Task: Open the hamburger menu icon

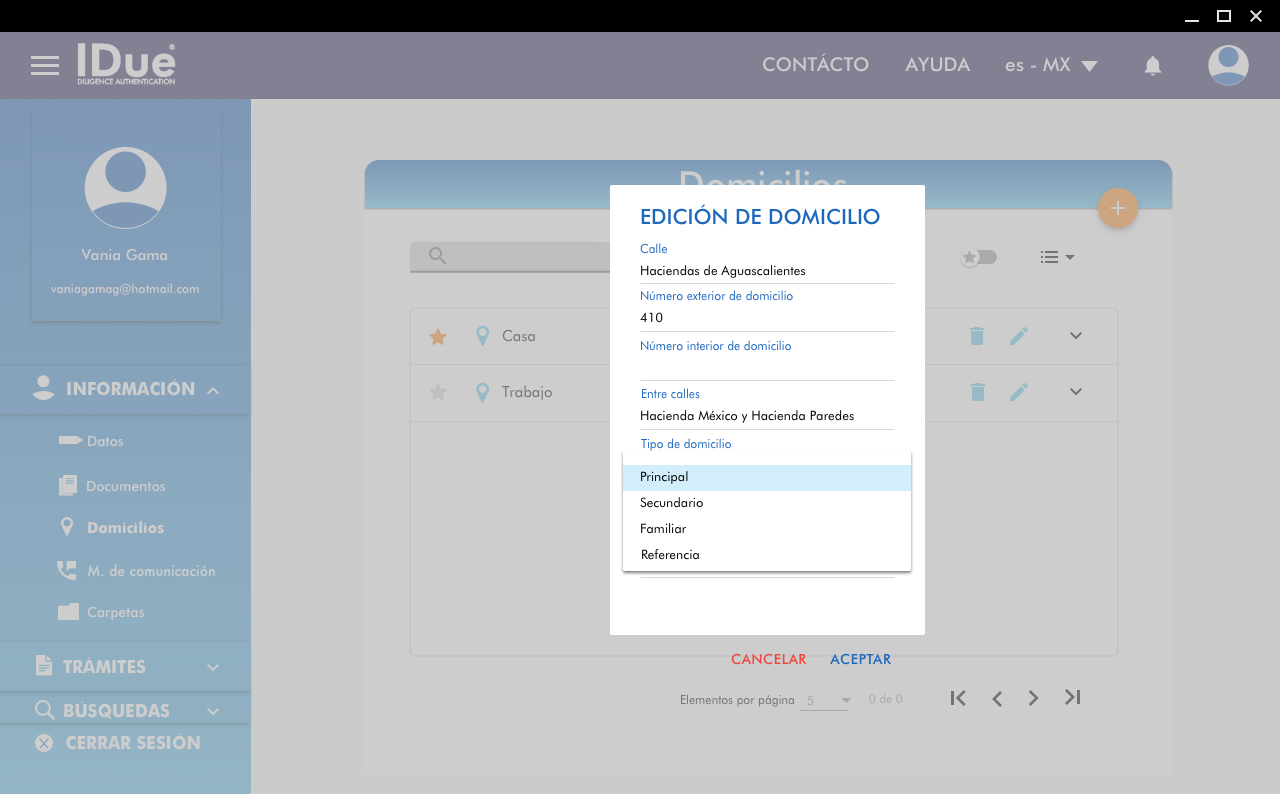Action: click(45, 66)
